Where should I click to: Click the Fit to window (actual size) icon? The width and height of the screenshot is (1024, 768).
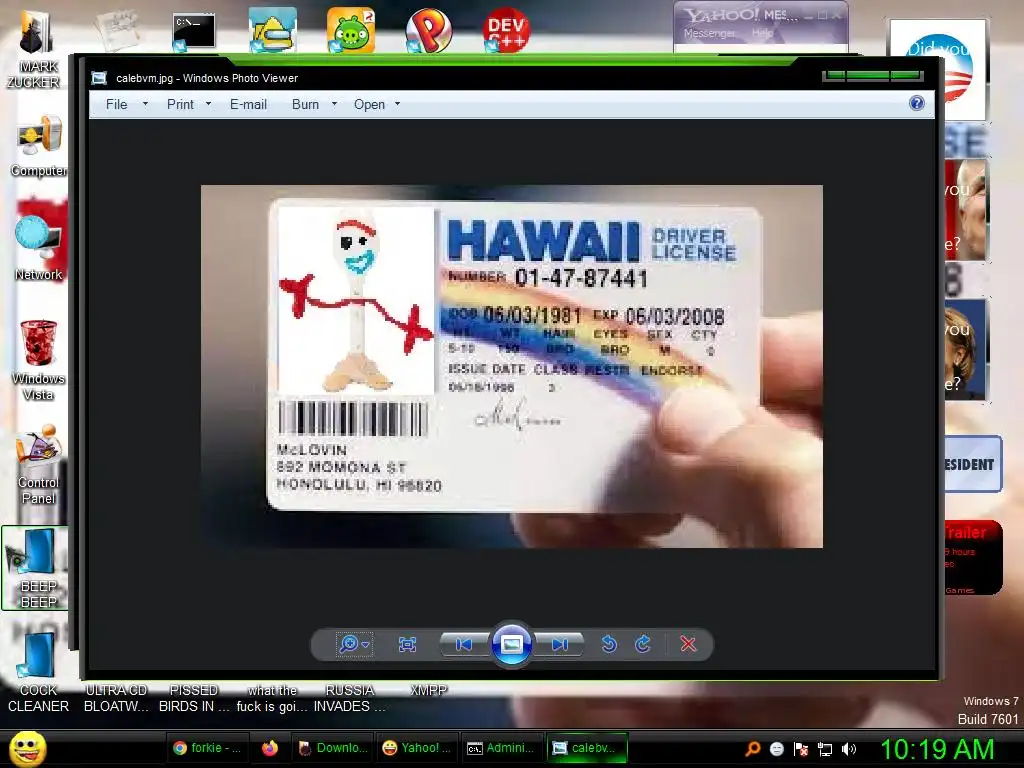click(x=407, y=645)
